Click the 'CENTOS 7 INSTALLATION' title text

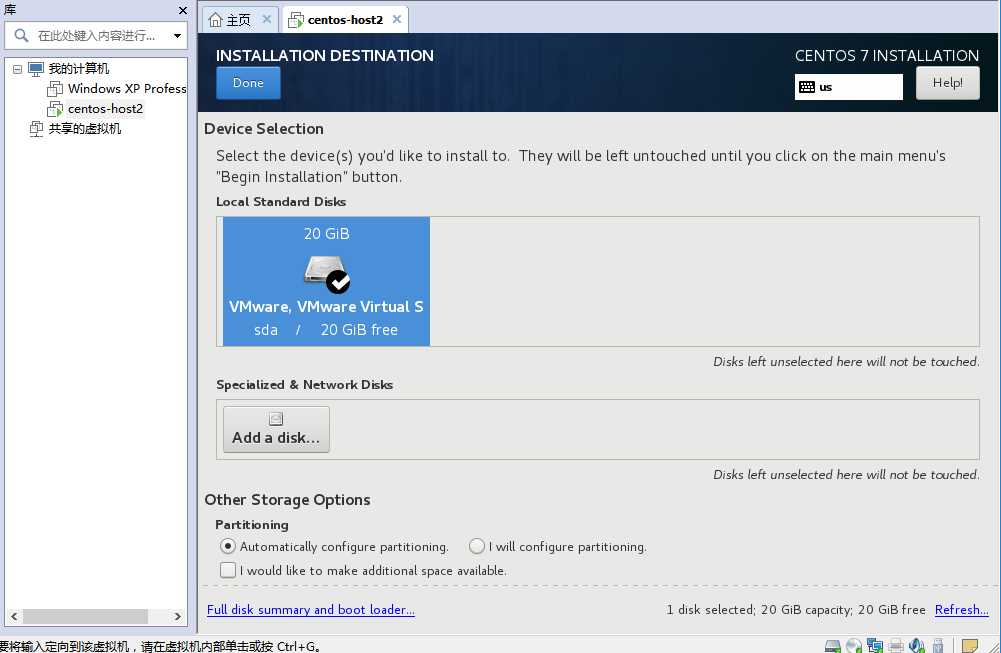click(887, 56)
